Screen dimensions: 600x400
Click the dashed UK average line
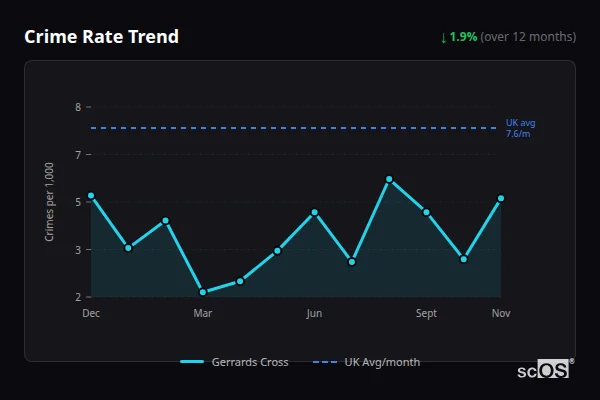[x=293, y=128]
